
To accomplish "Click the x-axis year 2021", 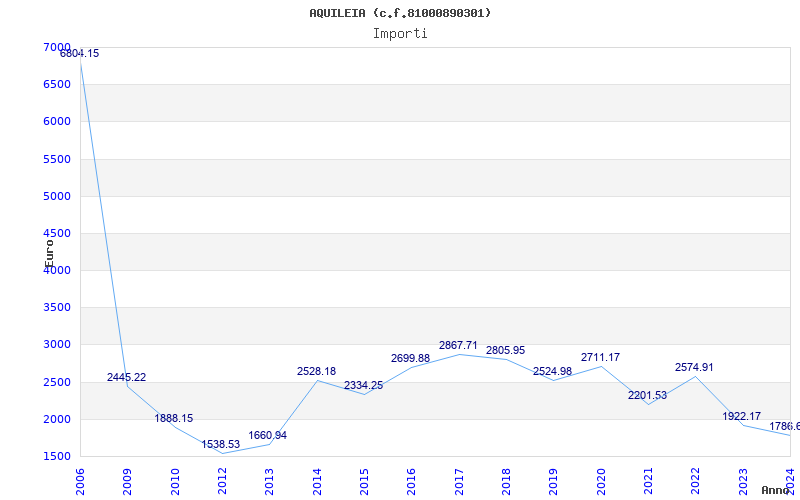I will coord(648,482).
